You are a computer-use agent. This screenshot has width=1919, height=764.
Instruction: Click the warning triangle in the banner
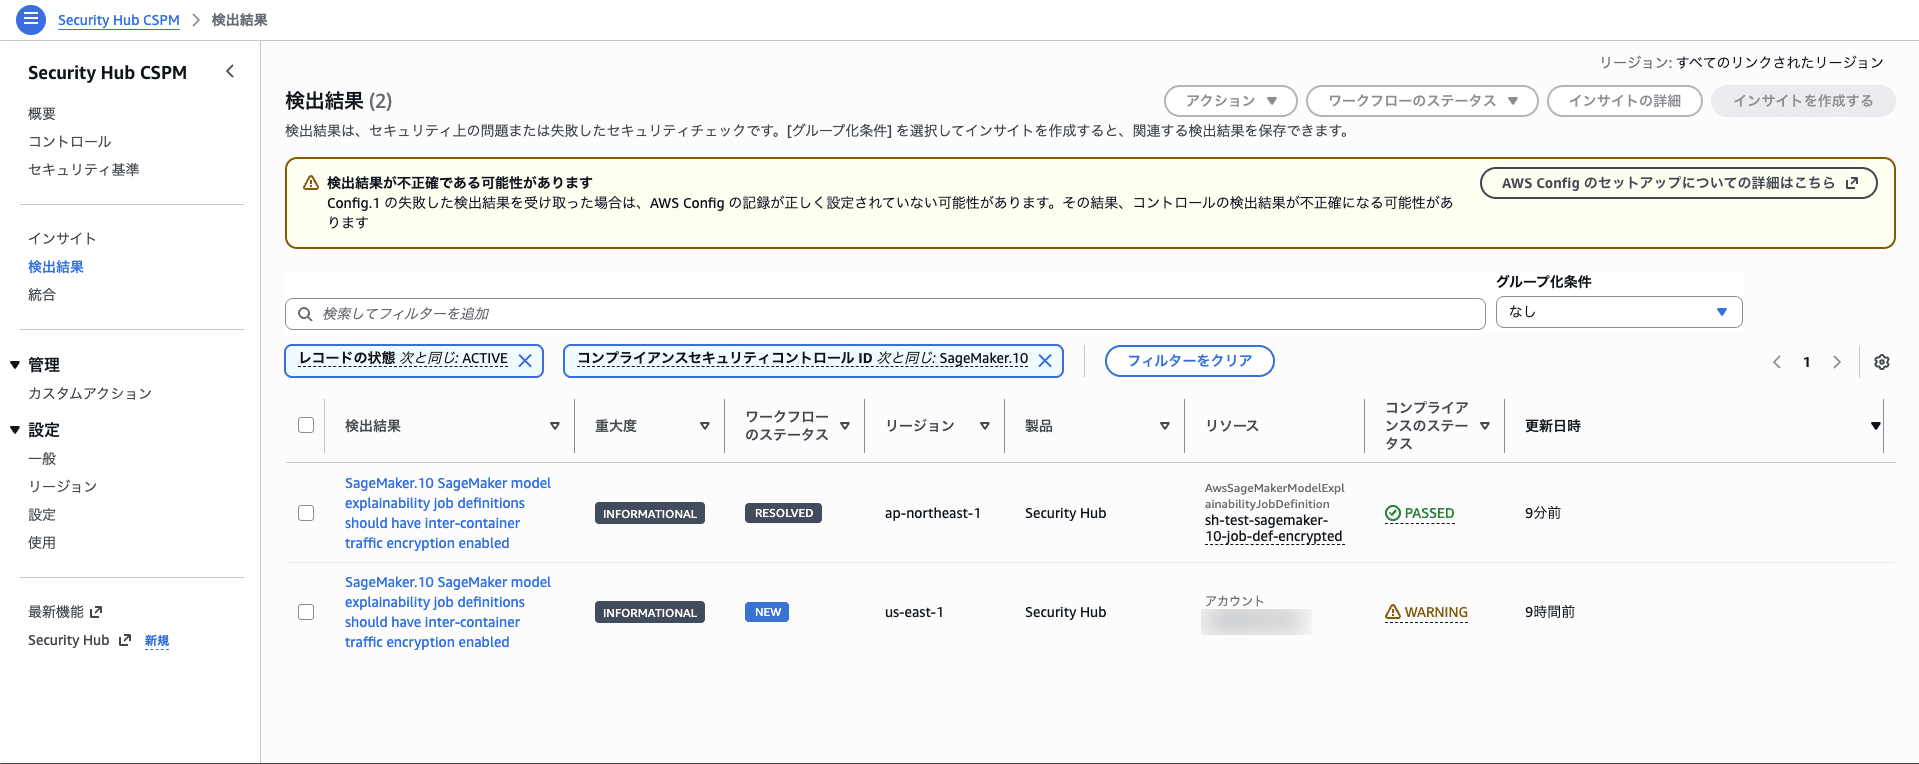click(x=311, y=183)
